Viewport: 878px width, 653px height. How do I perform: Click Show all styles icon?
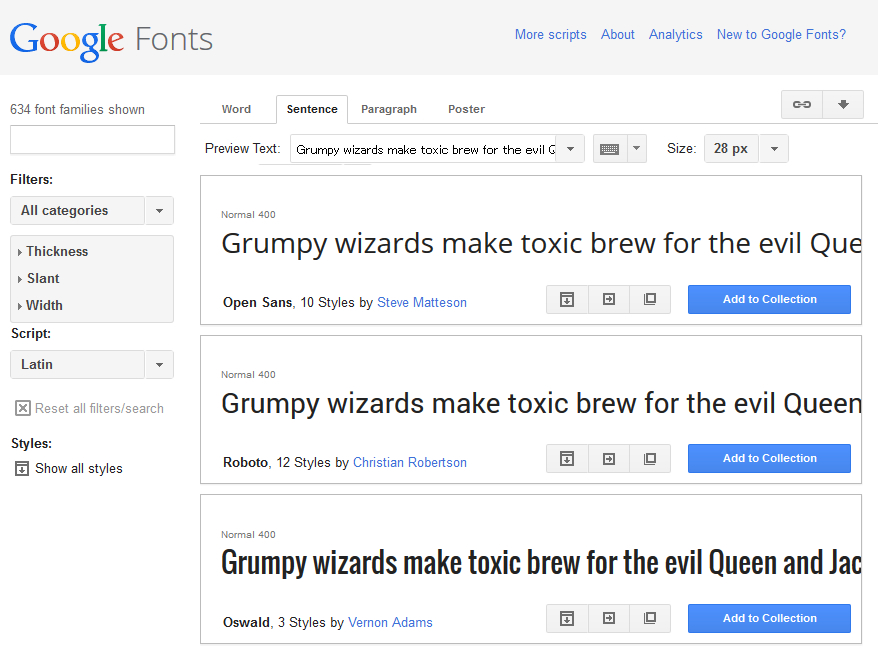pos(22,468)
